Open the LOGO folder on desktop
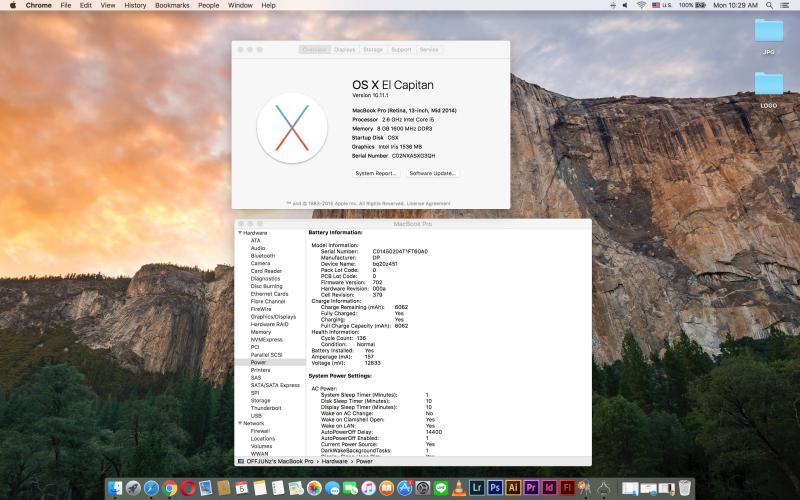Screen dimensions: 800x500 (769, 84)
